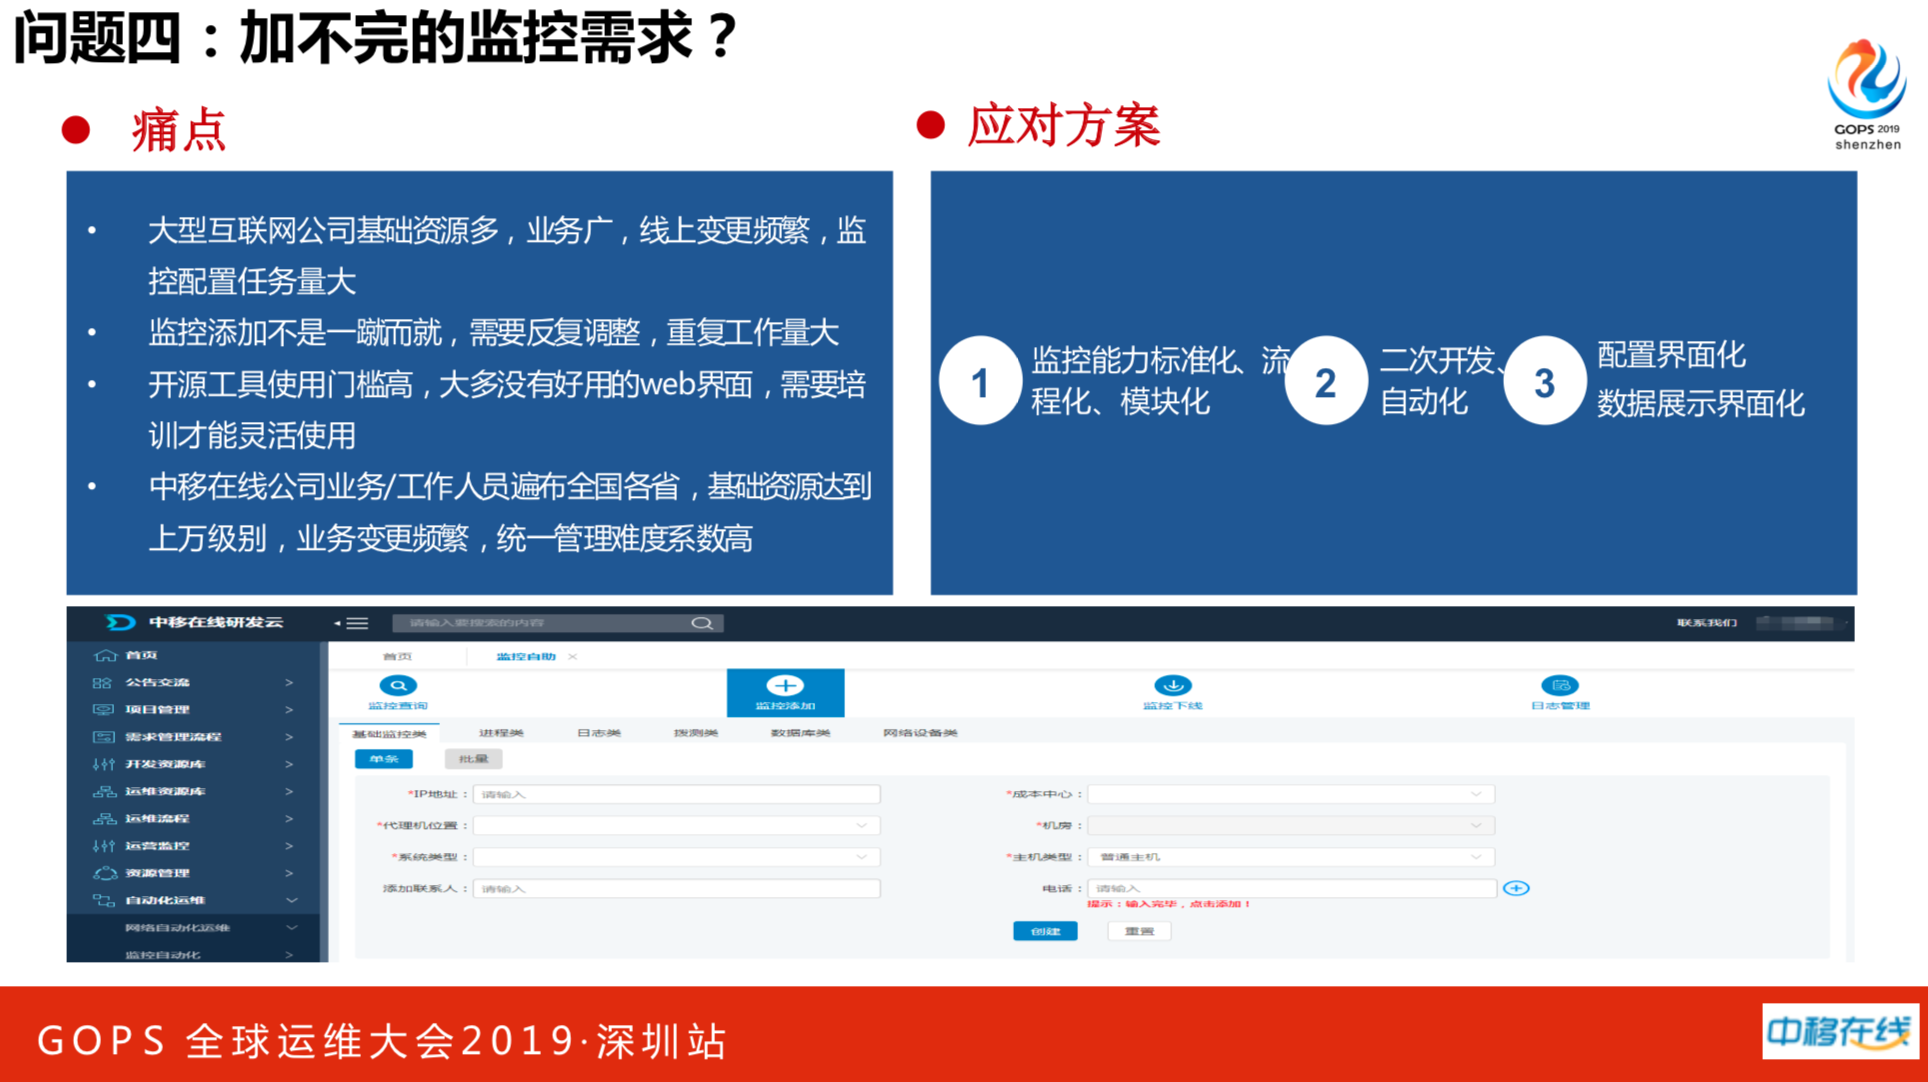Screen dimensions: 1928x1082
Task: Click the 痛点 heading text
Action: (179, 130)
